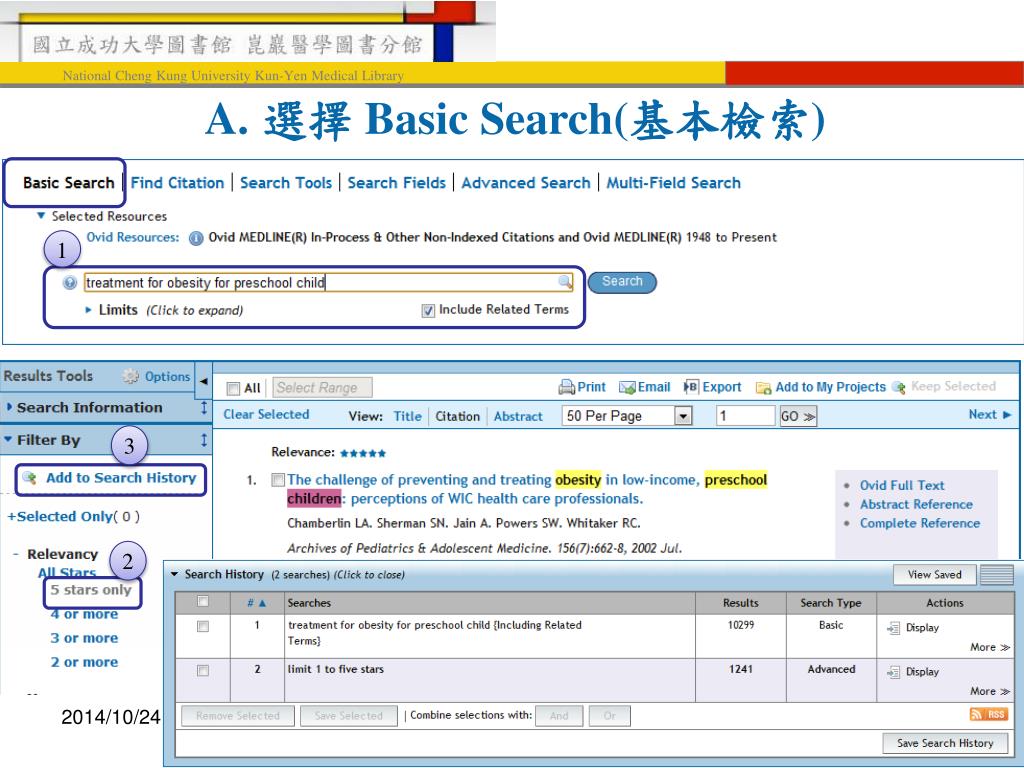Switch to Abstract view
The width and height of the screenshot is (1024, 768).
(518, 416)
